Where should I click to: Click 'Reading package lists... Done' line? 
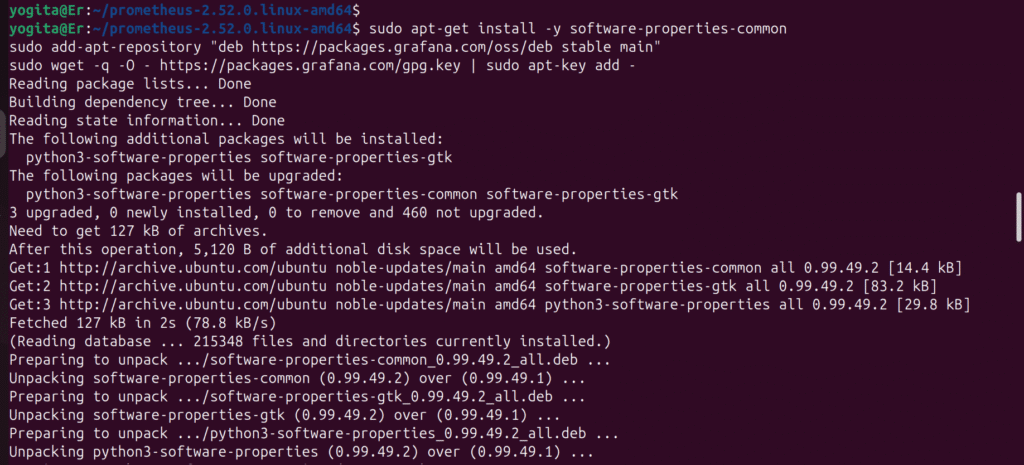[x=130, y=84]
